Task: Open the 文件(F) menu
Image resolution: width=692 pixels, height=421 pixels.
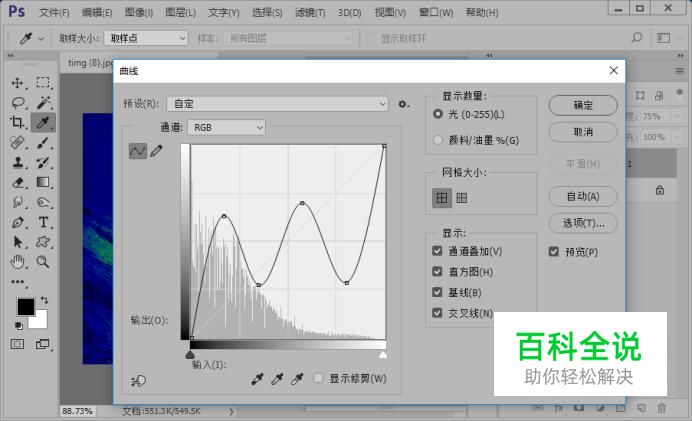Action: 54,12
